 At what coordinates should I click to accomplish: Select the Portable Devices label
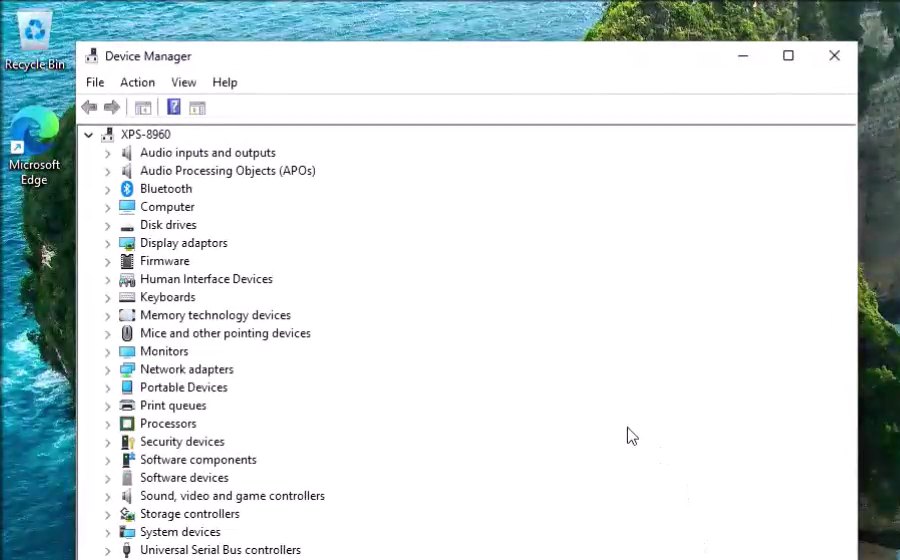pos(184,387)
